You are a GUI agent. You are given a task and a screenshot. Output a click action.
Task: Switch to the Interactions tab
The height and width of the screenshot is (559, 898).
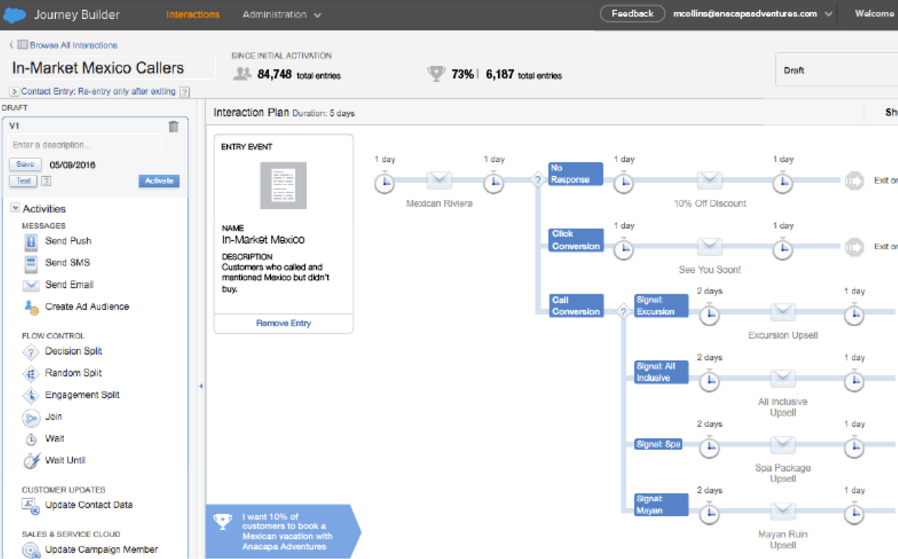192,14
